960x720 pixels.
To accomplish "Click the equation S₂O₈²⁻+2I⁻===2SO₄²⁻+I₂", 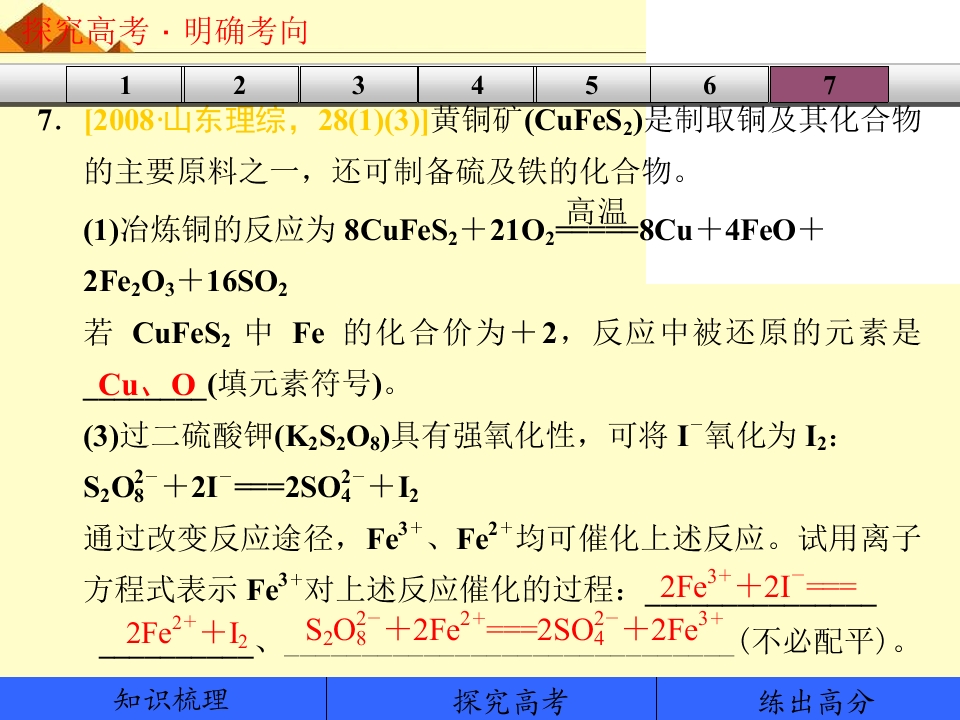I will [251, 487].
